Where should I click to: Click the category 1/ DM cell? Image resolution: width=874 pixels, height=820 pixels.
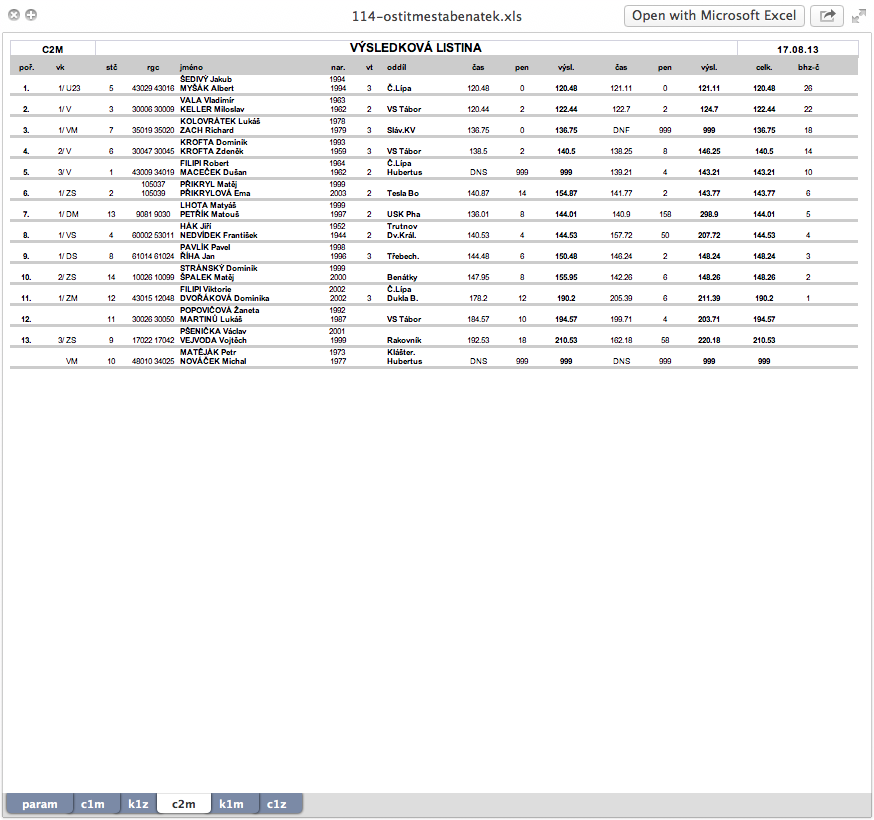coord(68,214)
